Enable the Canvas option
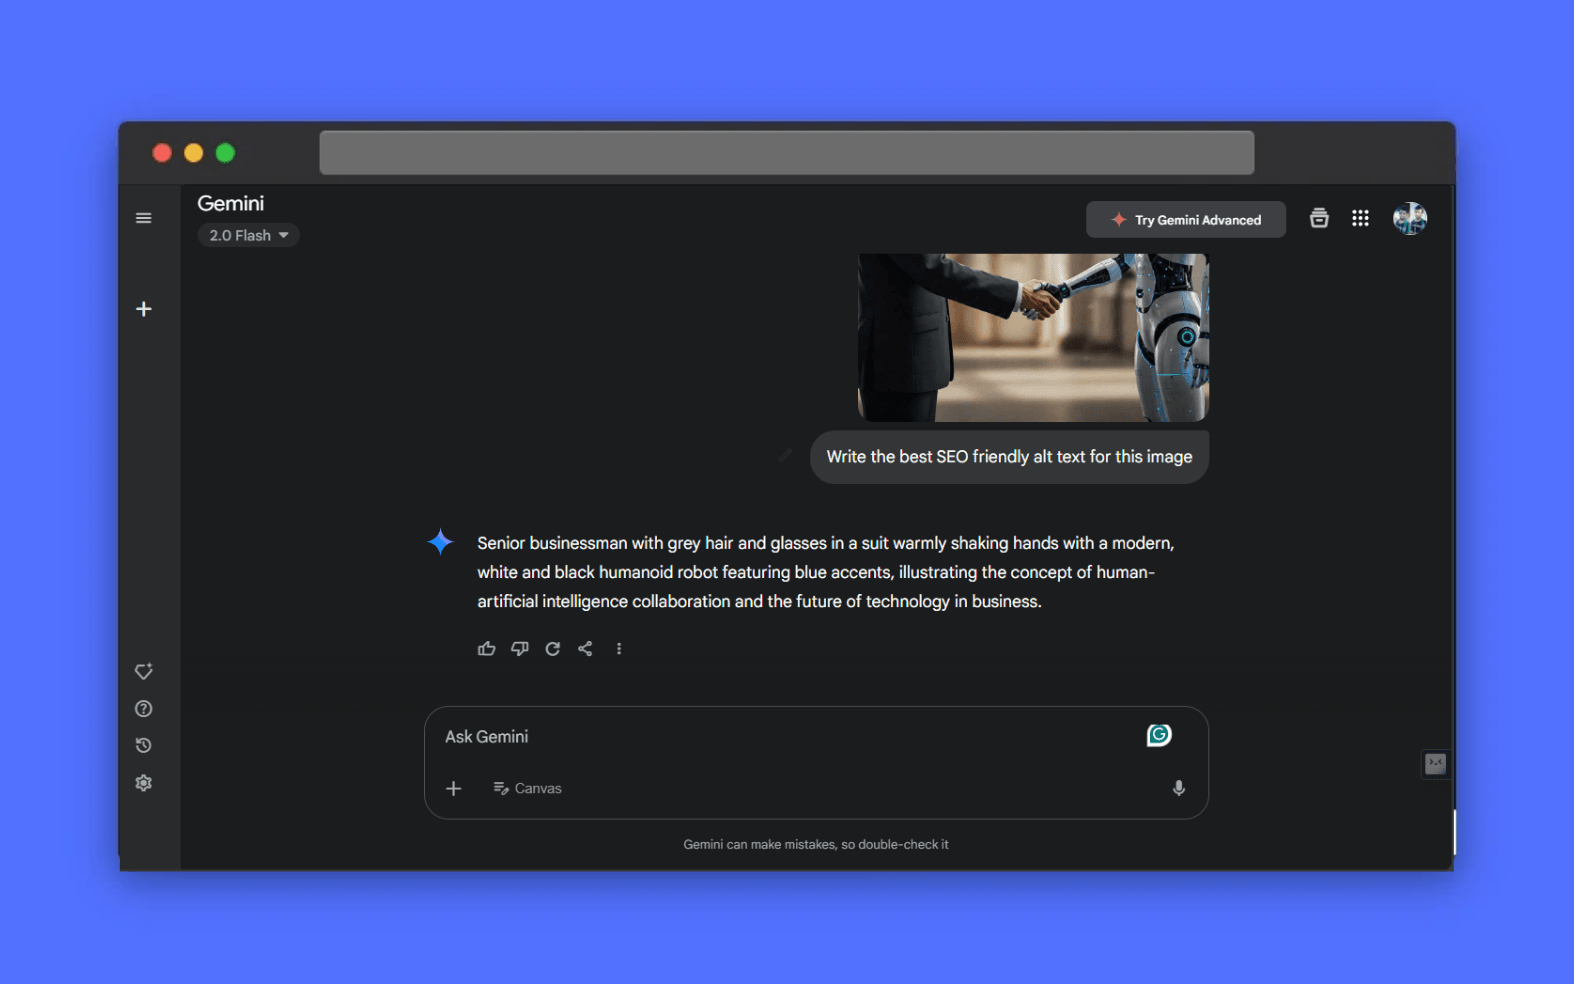Image resolution: width=1575 pixels, height=985 pixels. tap(527, 789)
